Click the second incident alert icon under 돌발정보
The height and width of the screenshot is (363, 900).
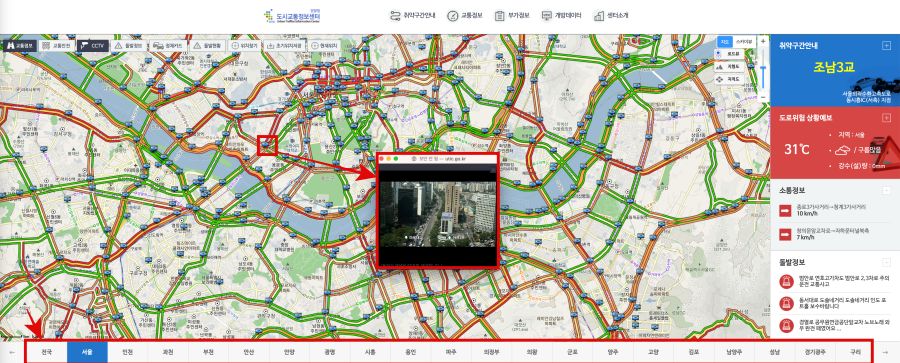(x=785, y=303)
